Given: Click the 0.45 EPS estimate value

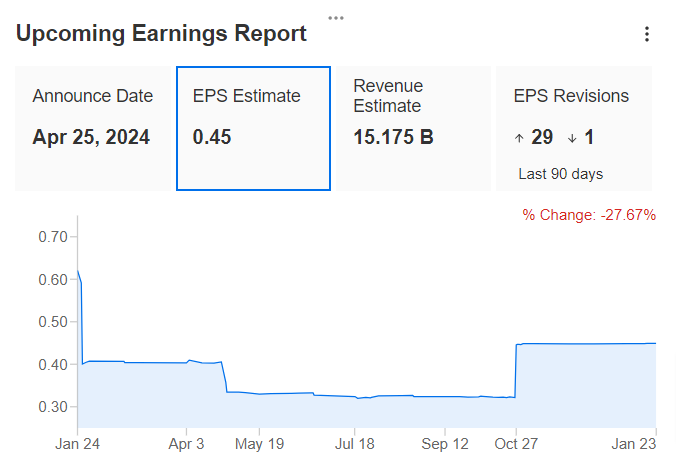Looking at the screenshot, I should click(212, 137).
